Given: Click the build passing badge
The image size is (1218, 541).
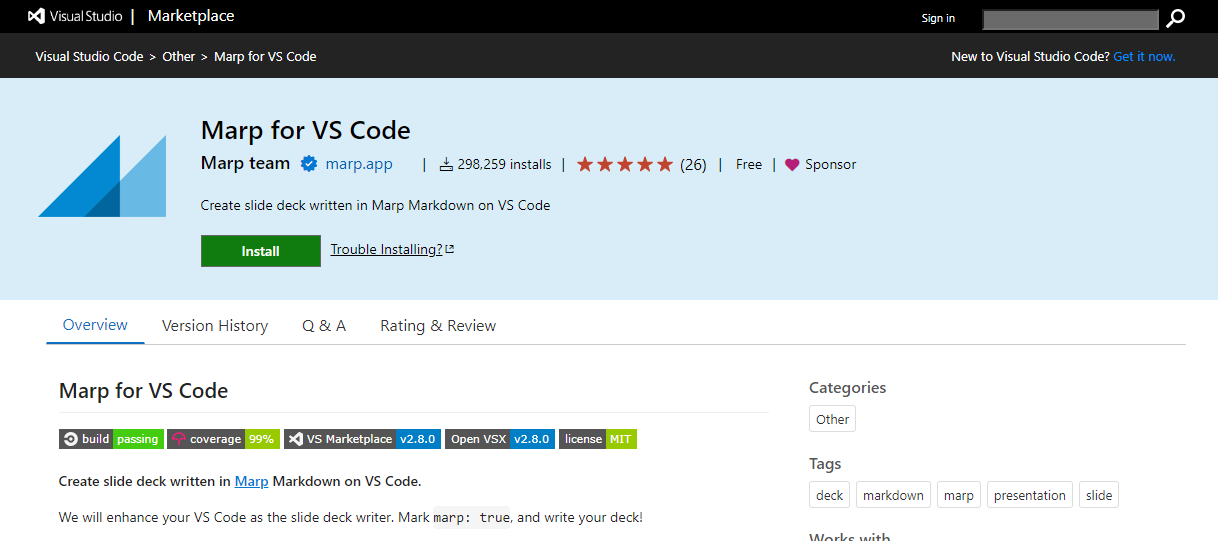Looking at the screenshot, I should pos(111,439).
